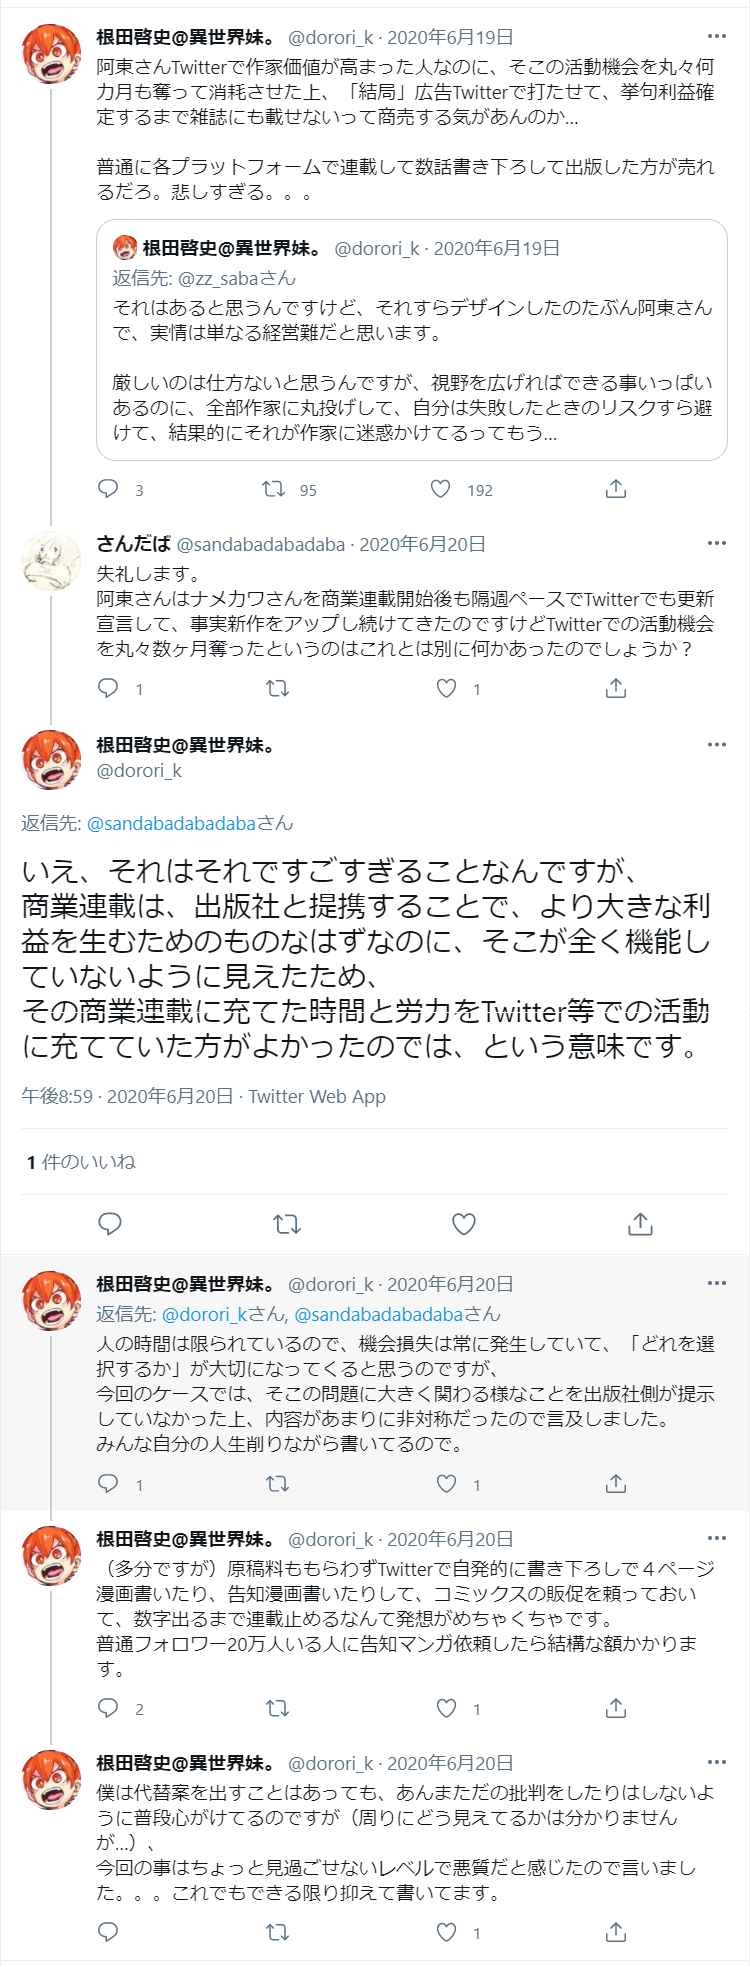The image size is (750, 1967).
Task: Retweet the top tweet with 95 retweets
Action: (274, 489)
